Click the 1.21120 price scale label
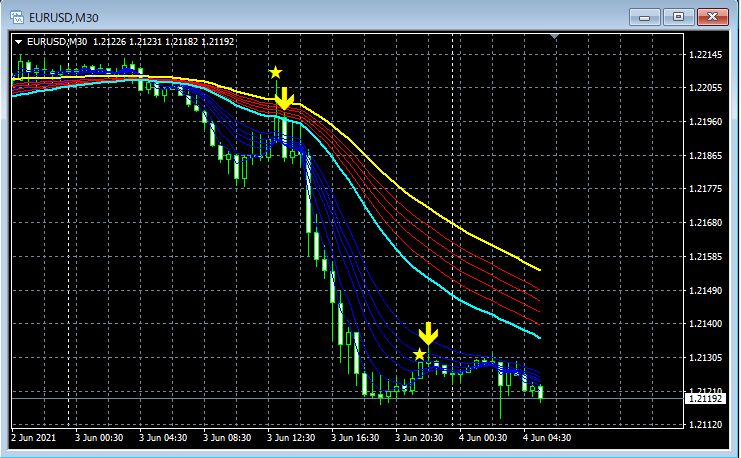The width and height of the screenshot is (741, 458). coord(706,425)
